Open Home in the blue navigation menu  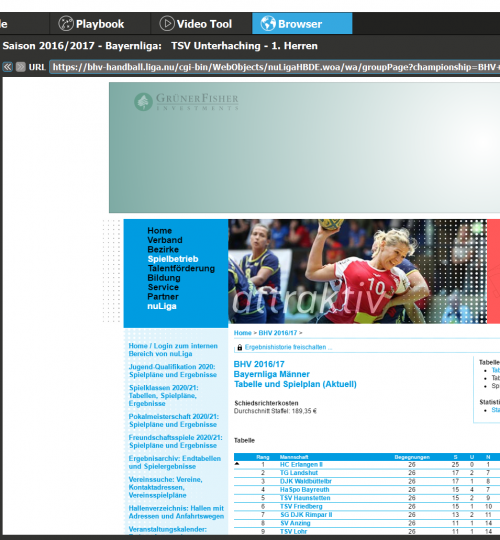(x=159, y=231)
